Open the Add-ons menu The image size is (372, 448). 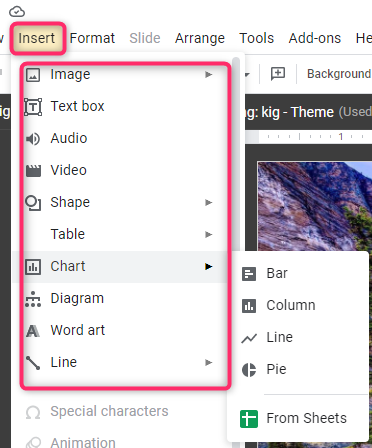(315, 38)
